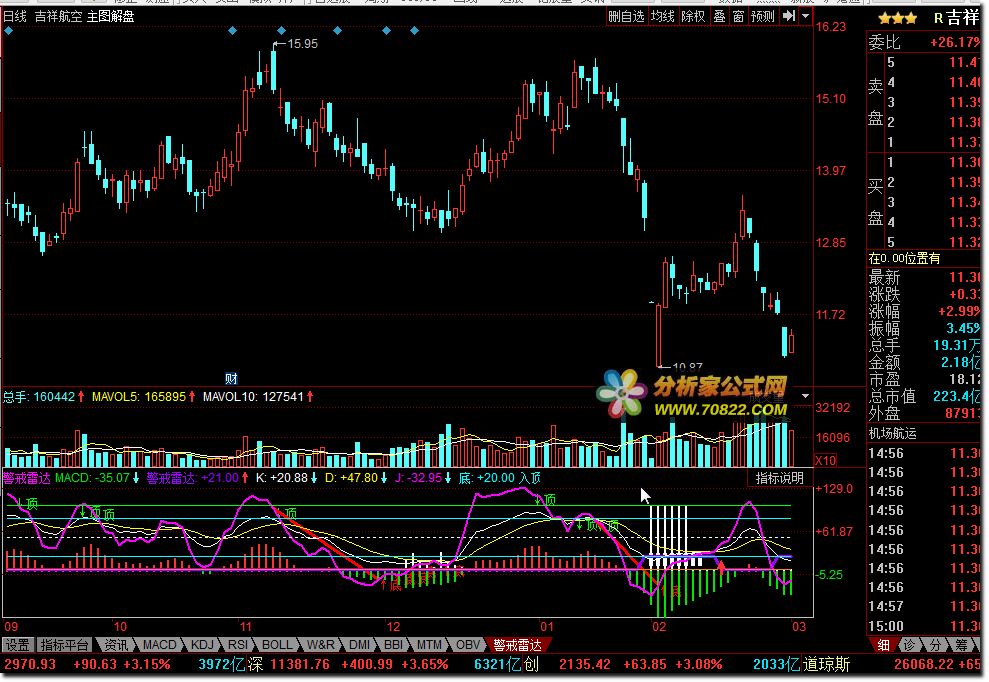
Task: Click the 创 index value 2135.42
Action: pos(585,664)
